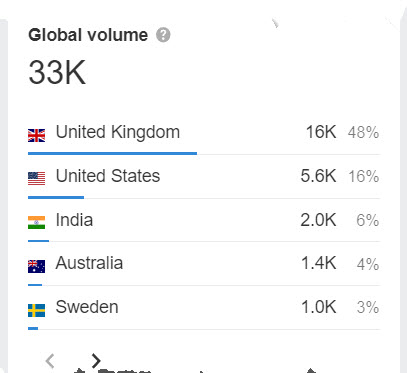Click the Global volume heading
Image resolution: width=407 pixels, height=373 pixels.
point(88,35)
